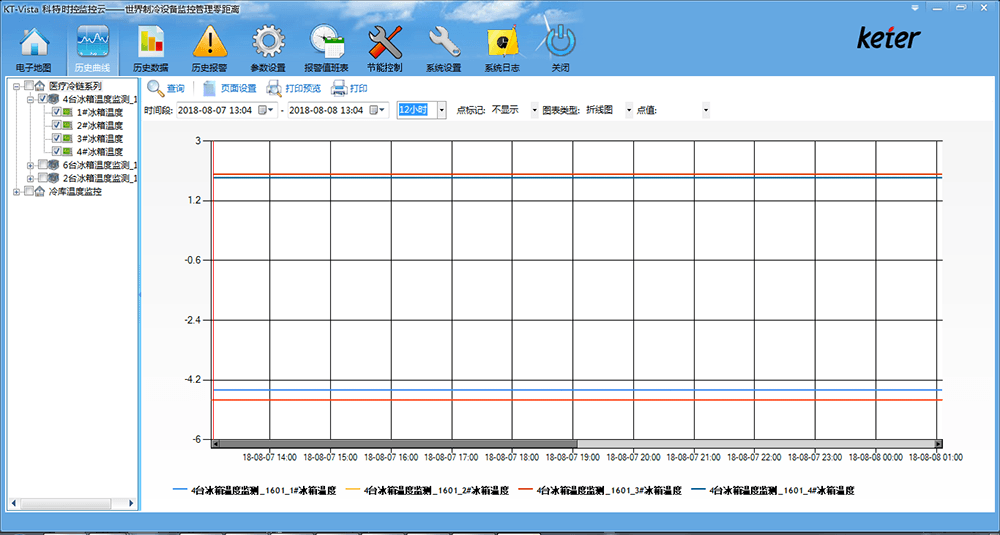Image resolution: width=1000 pixels, height=535 pixels.
Task: Click the 查询 search button
Action: (x=166, y=88)
